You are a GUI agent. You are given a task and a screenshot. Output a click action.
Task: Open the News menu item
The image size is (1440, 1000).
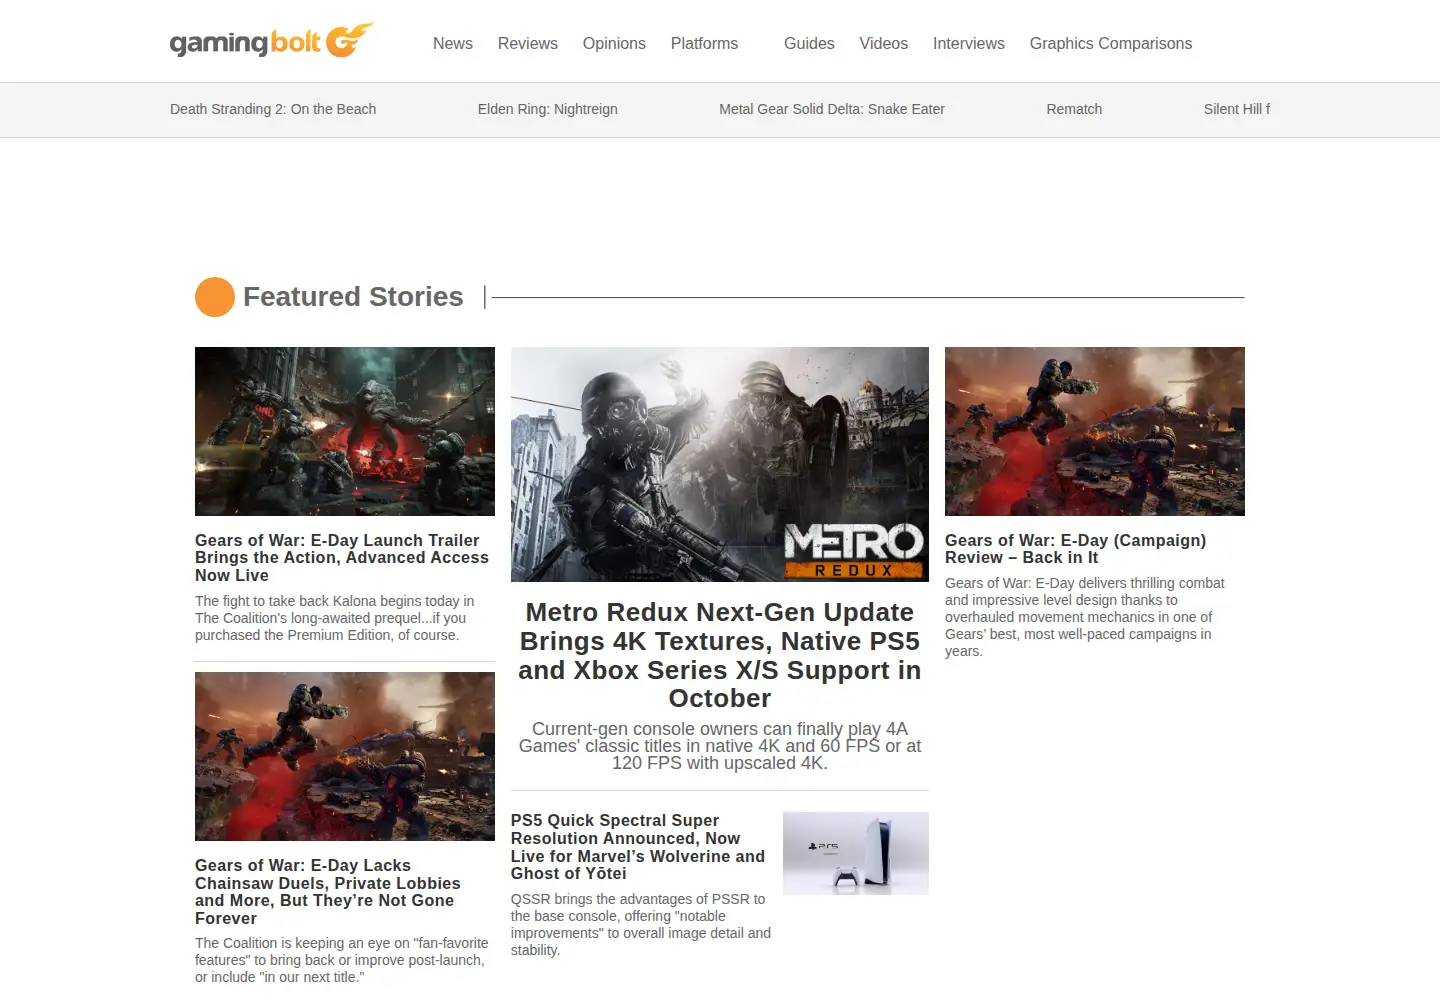[453, 44]
